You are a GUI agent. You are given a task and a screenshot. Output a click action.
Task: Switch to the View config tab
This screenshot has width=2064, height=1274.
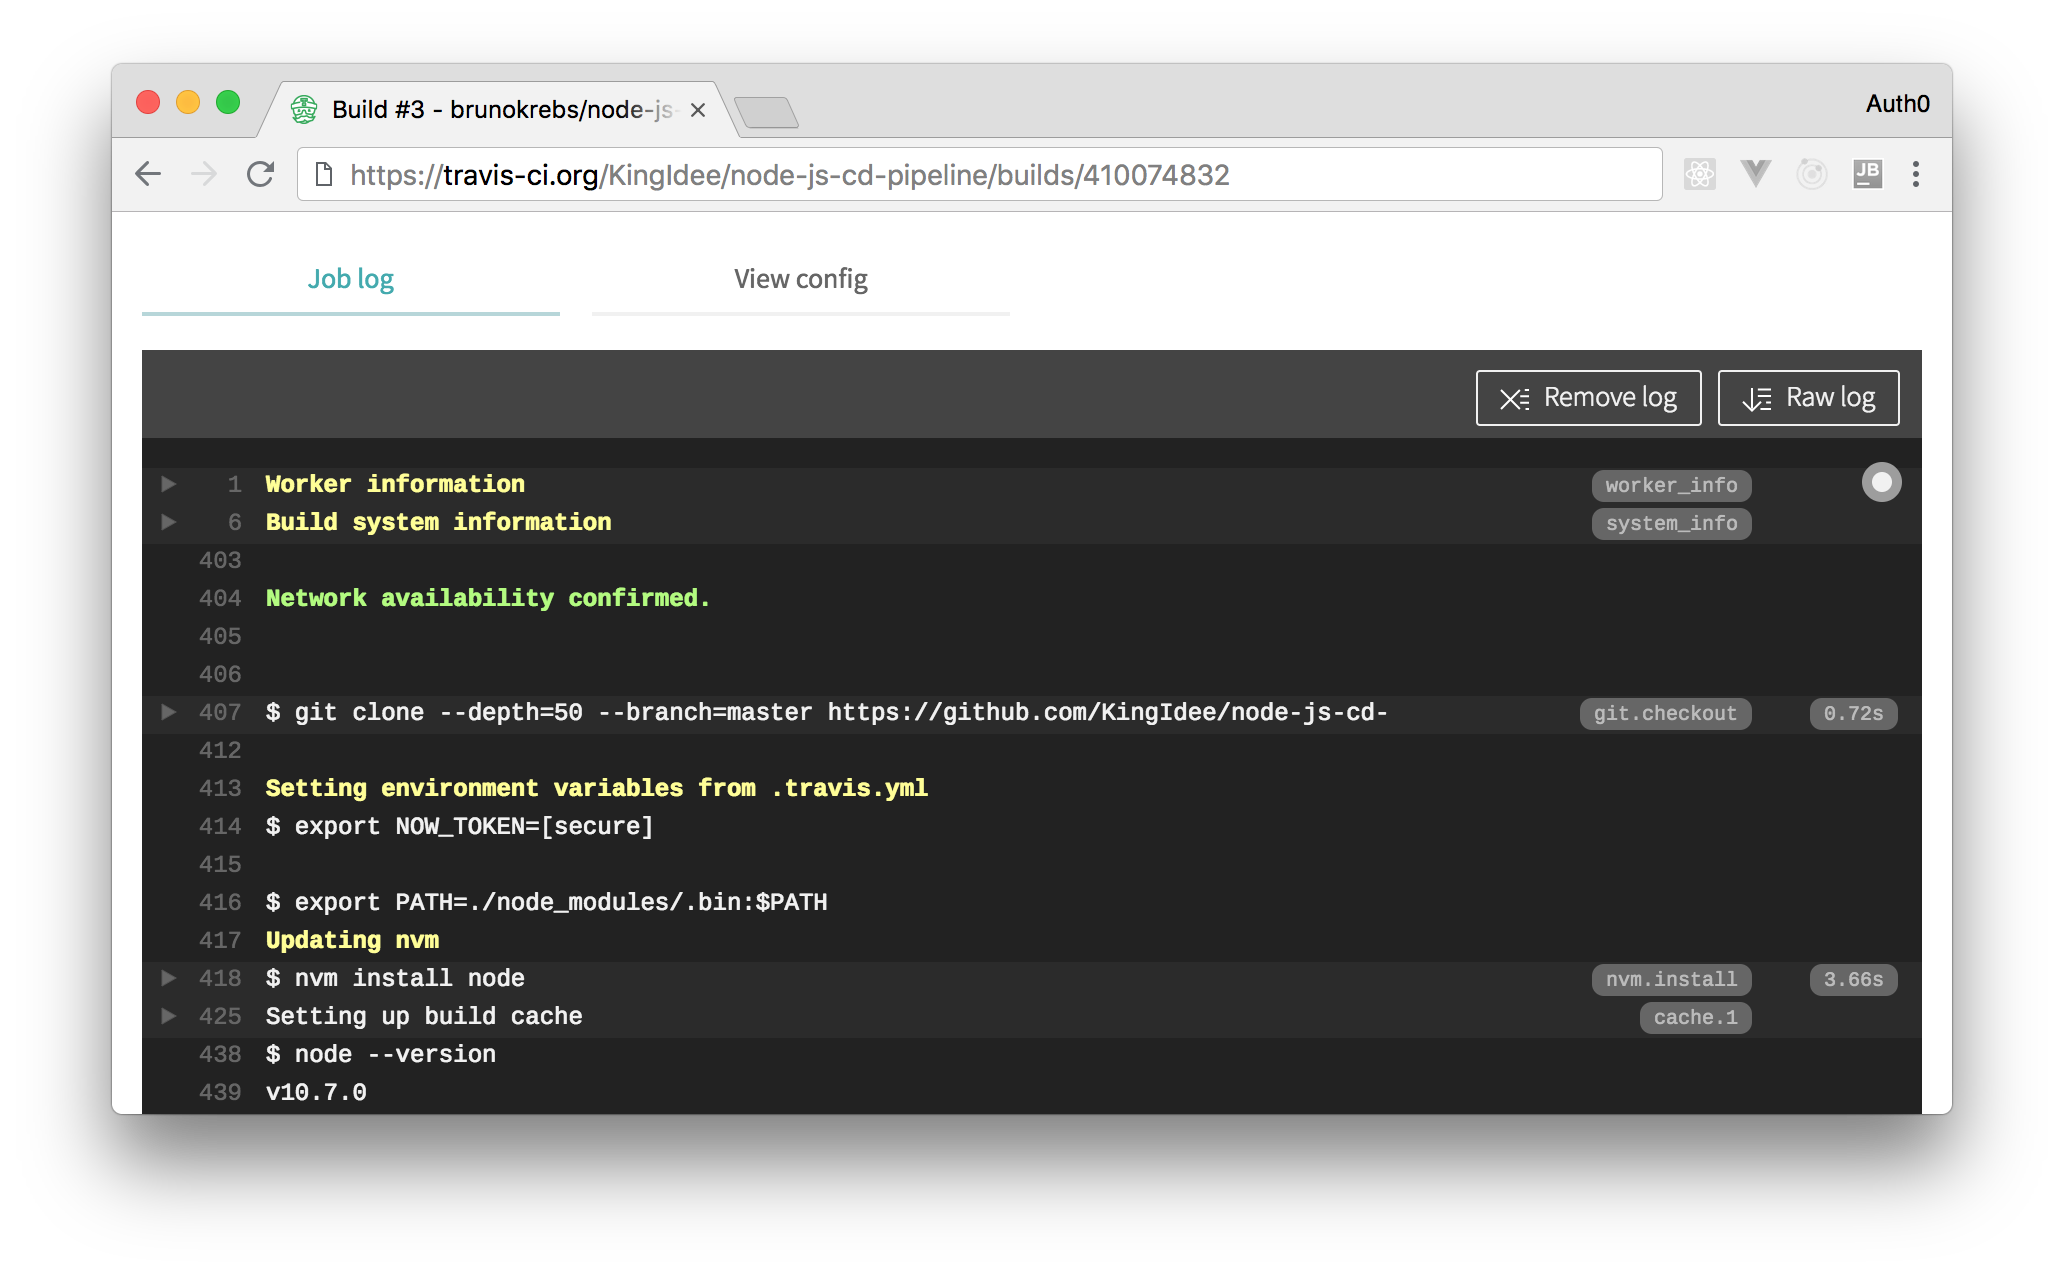(800, 279)
